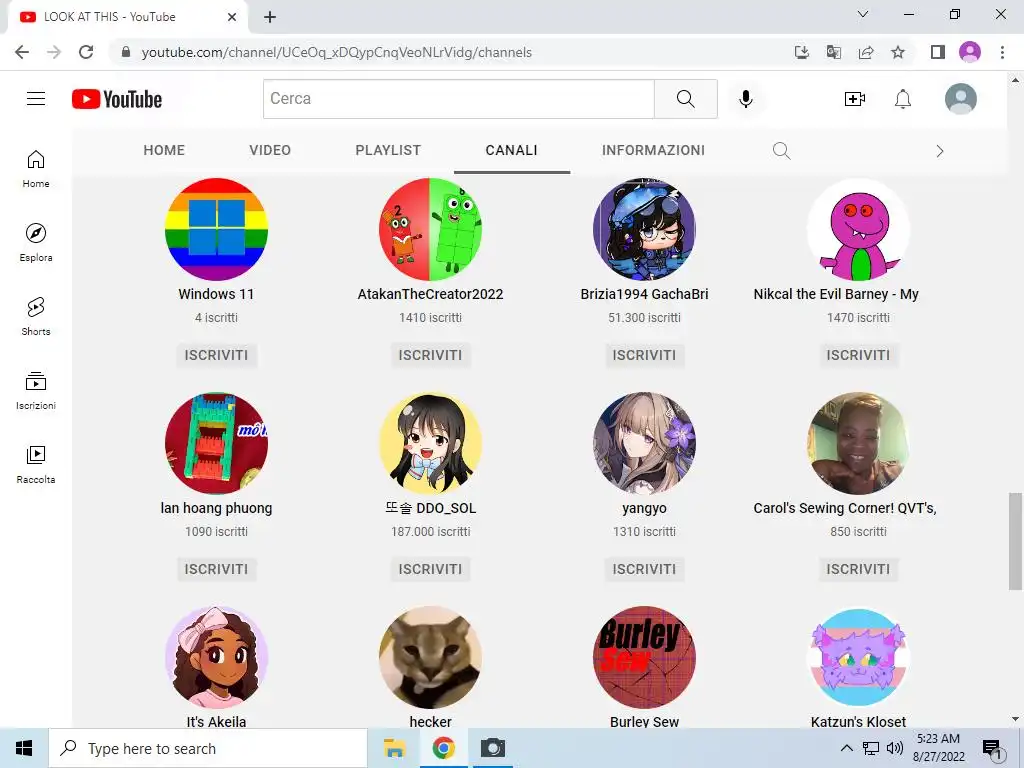Click taskbar Type here to search box

click(208, 748)
